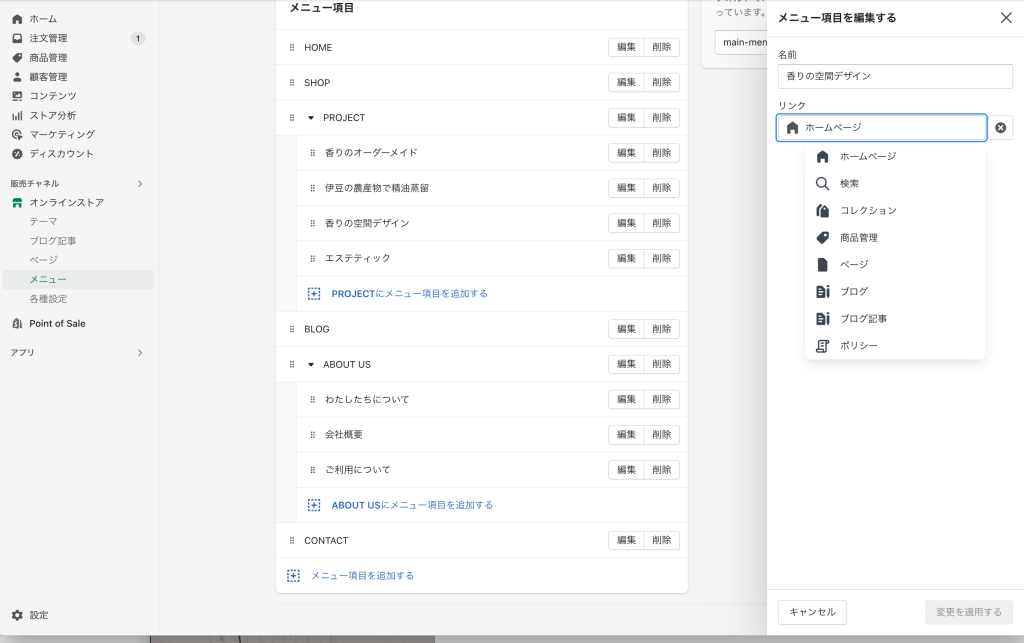Click 削除 for the BLOG row
The width and height of the screenshot is (1024, 643).
tap(662, 329)
